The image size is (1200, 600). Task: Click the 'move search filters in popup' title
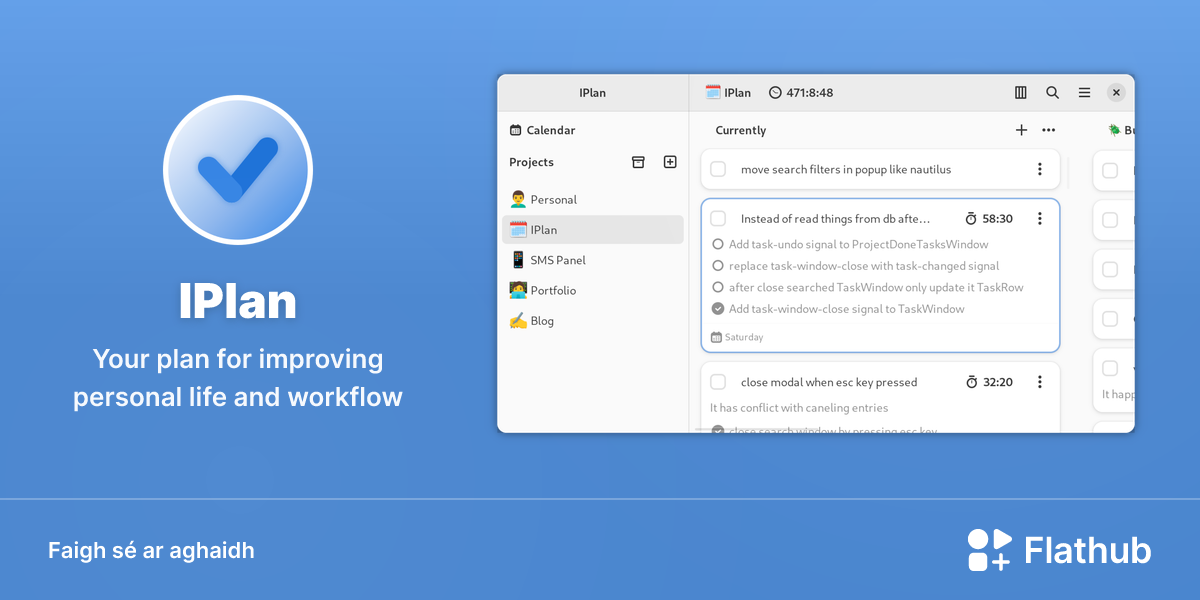[x=846, y=170]
